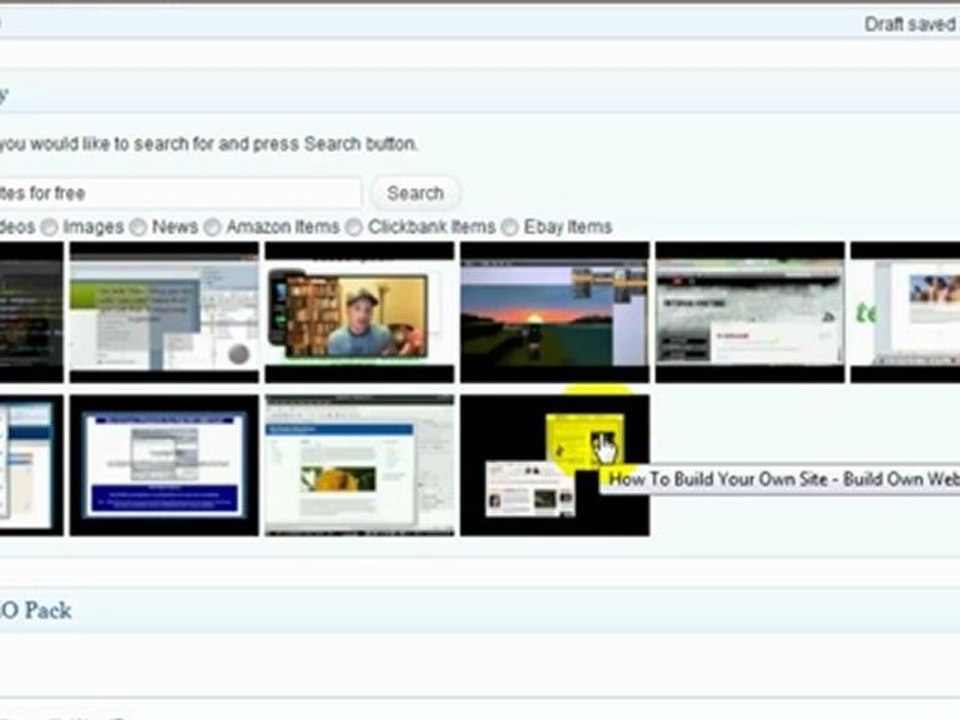This screenshot has width=960, height=720.
Task: Click the 'Draft saved' status text
Action: pyautogui.click(x=912, y=24)
